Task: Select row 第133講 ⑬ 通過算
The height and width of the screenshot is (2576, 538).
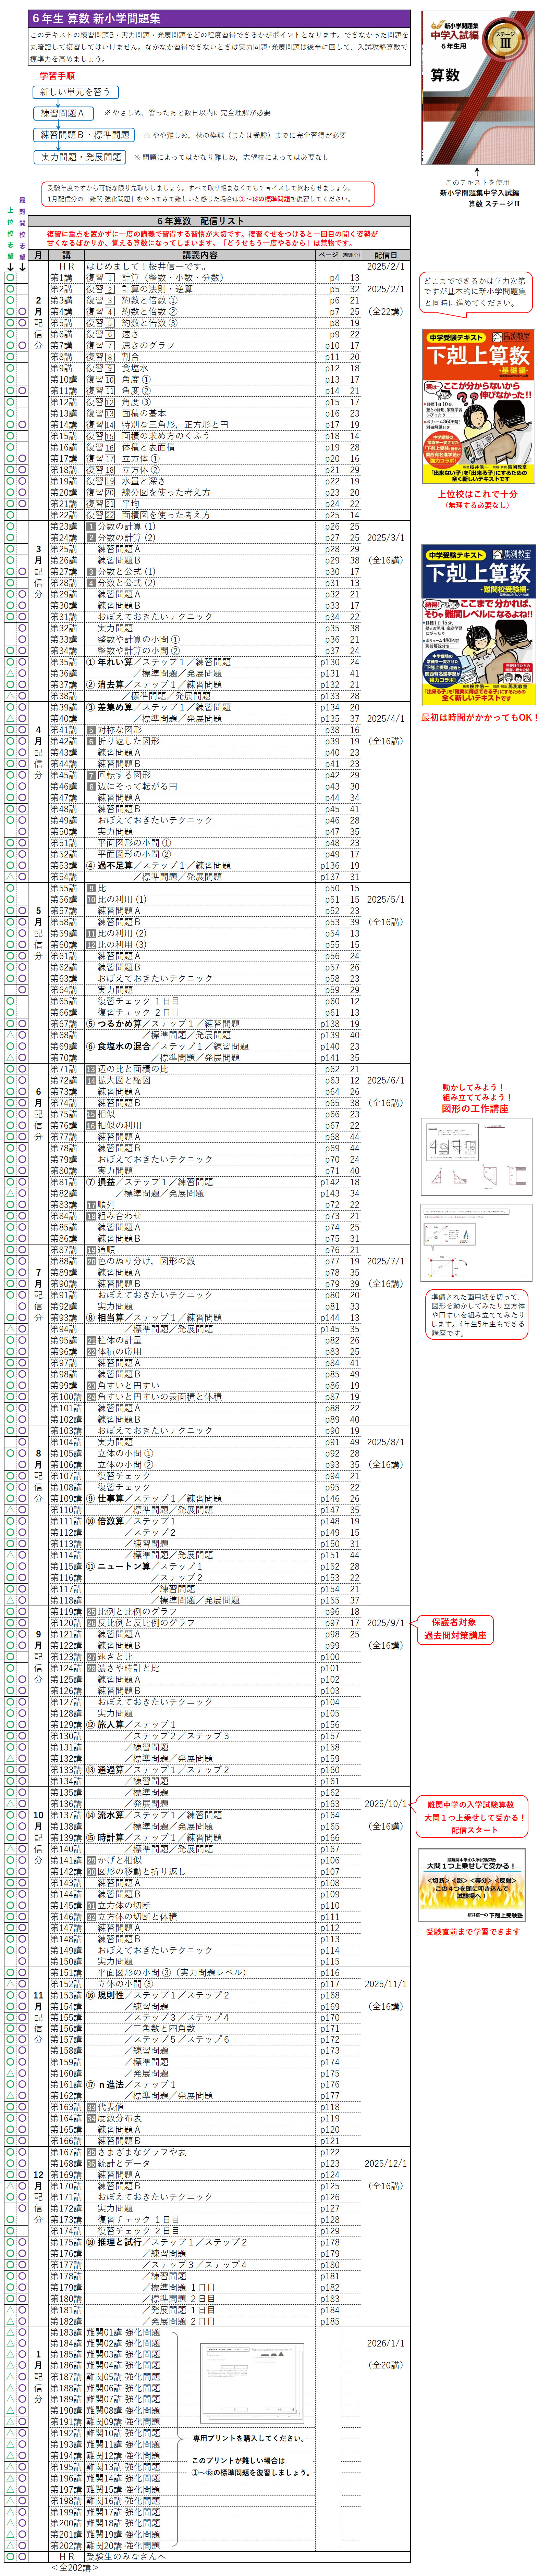Action: (x=205, y=1770)
